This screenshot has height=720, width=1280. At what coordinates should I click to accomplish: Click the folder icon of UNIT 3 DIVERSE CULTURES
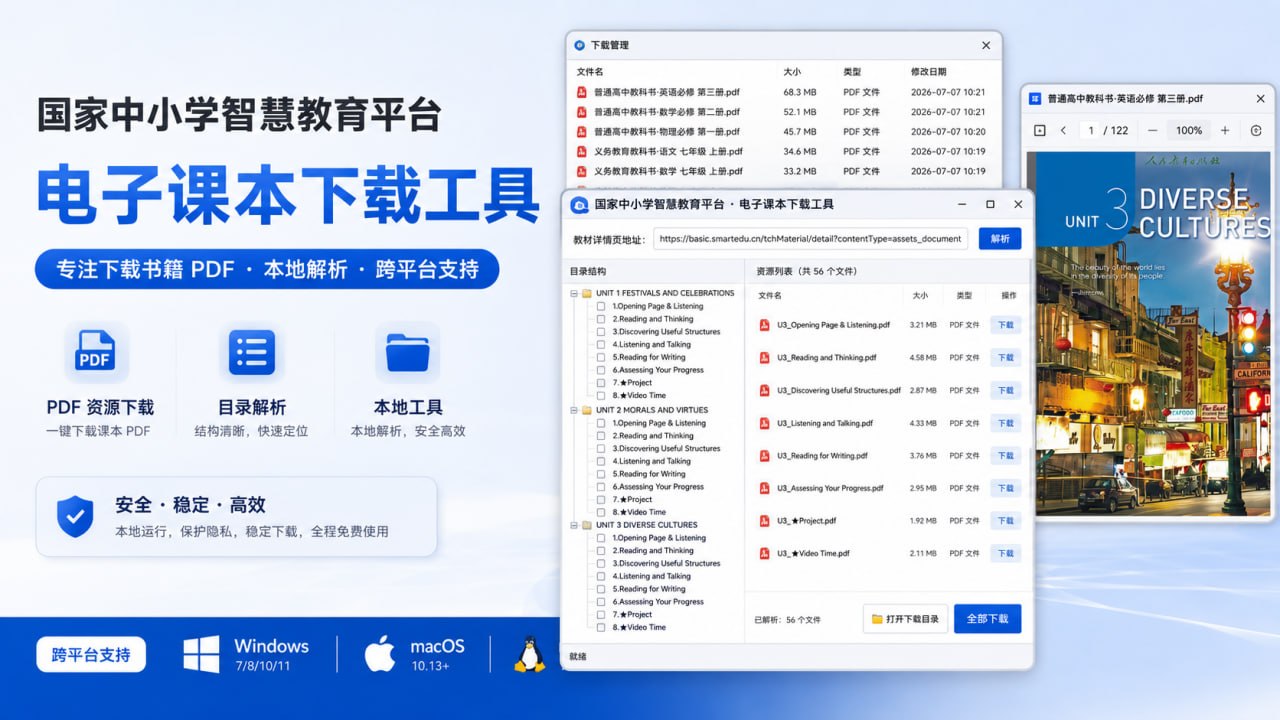(587, 525)
